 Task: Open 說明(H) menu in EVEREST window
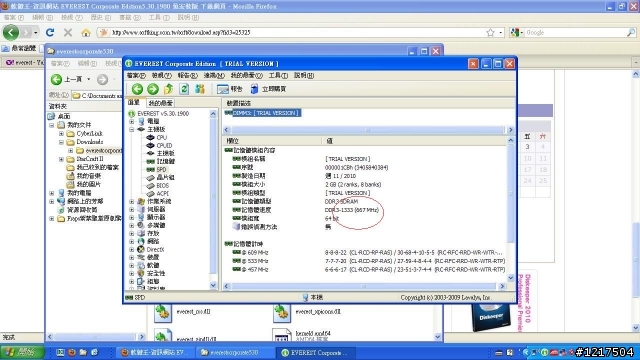304,76
